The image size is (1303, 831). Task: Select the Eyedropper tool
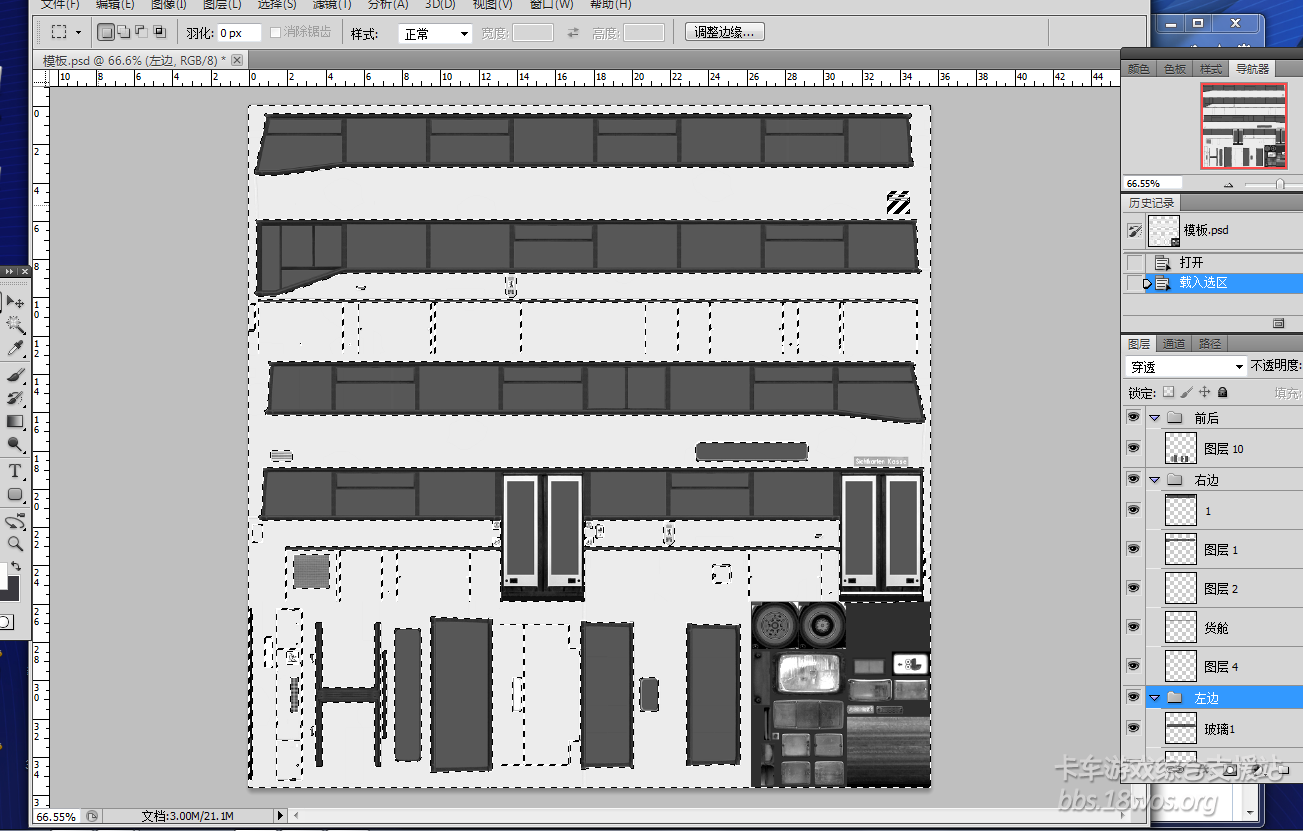[15, 349]
